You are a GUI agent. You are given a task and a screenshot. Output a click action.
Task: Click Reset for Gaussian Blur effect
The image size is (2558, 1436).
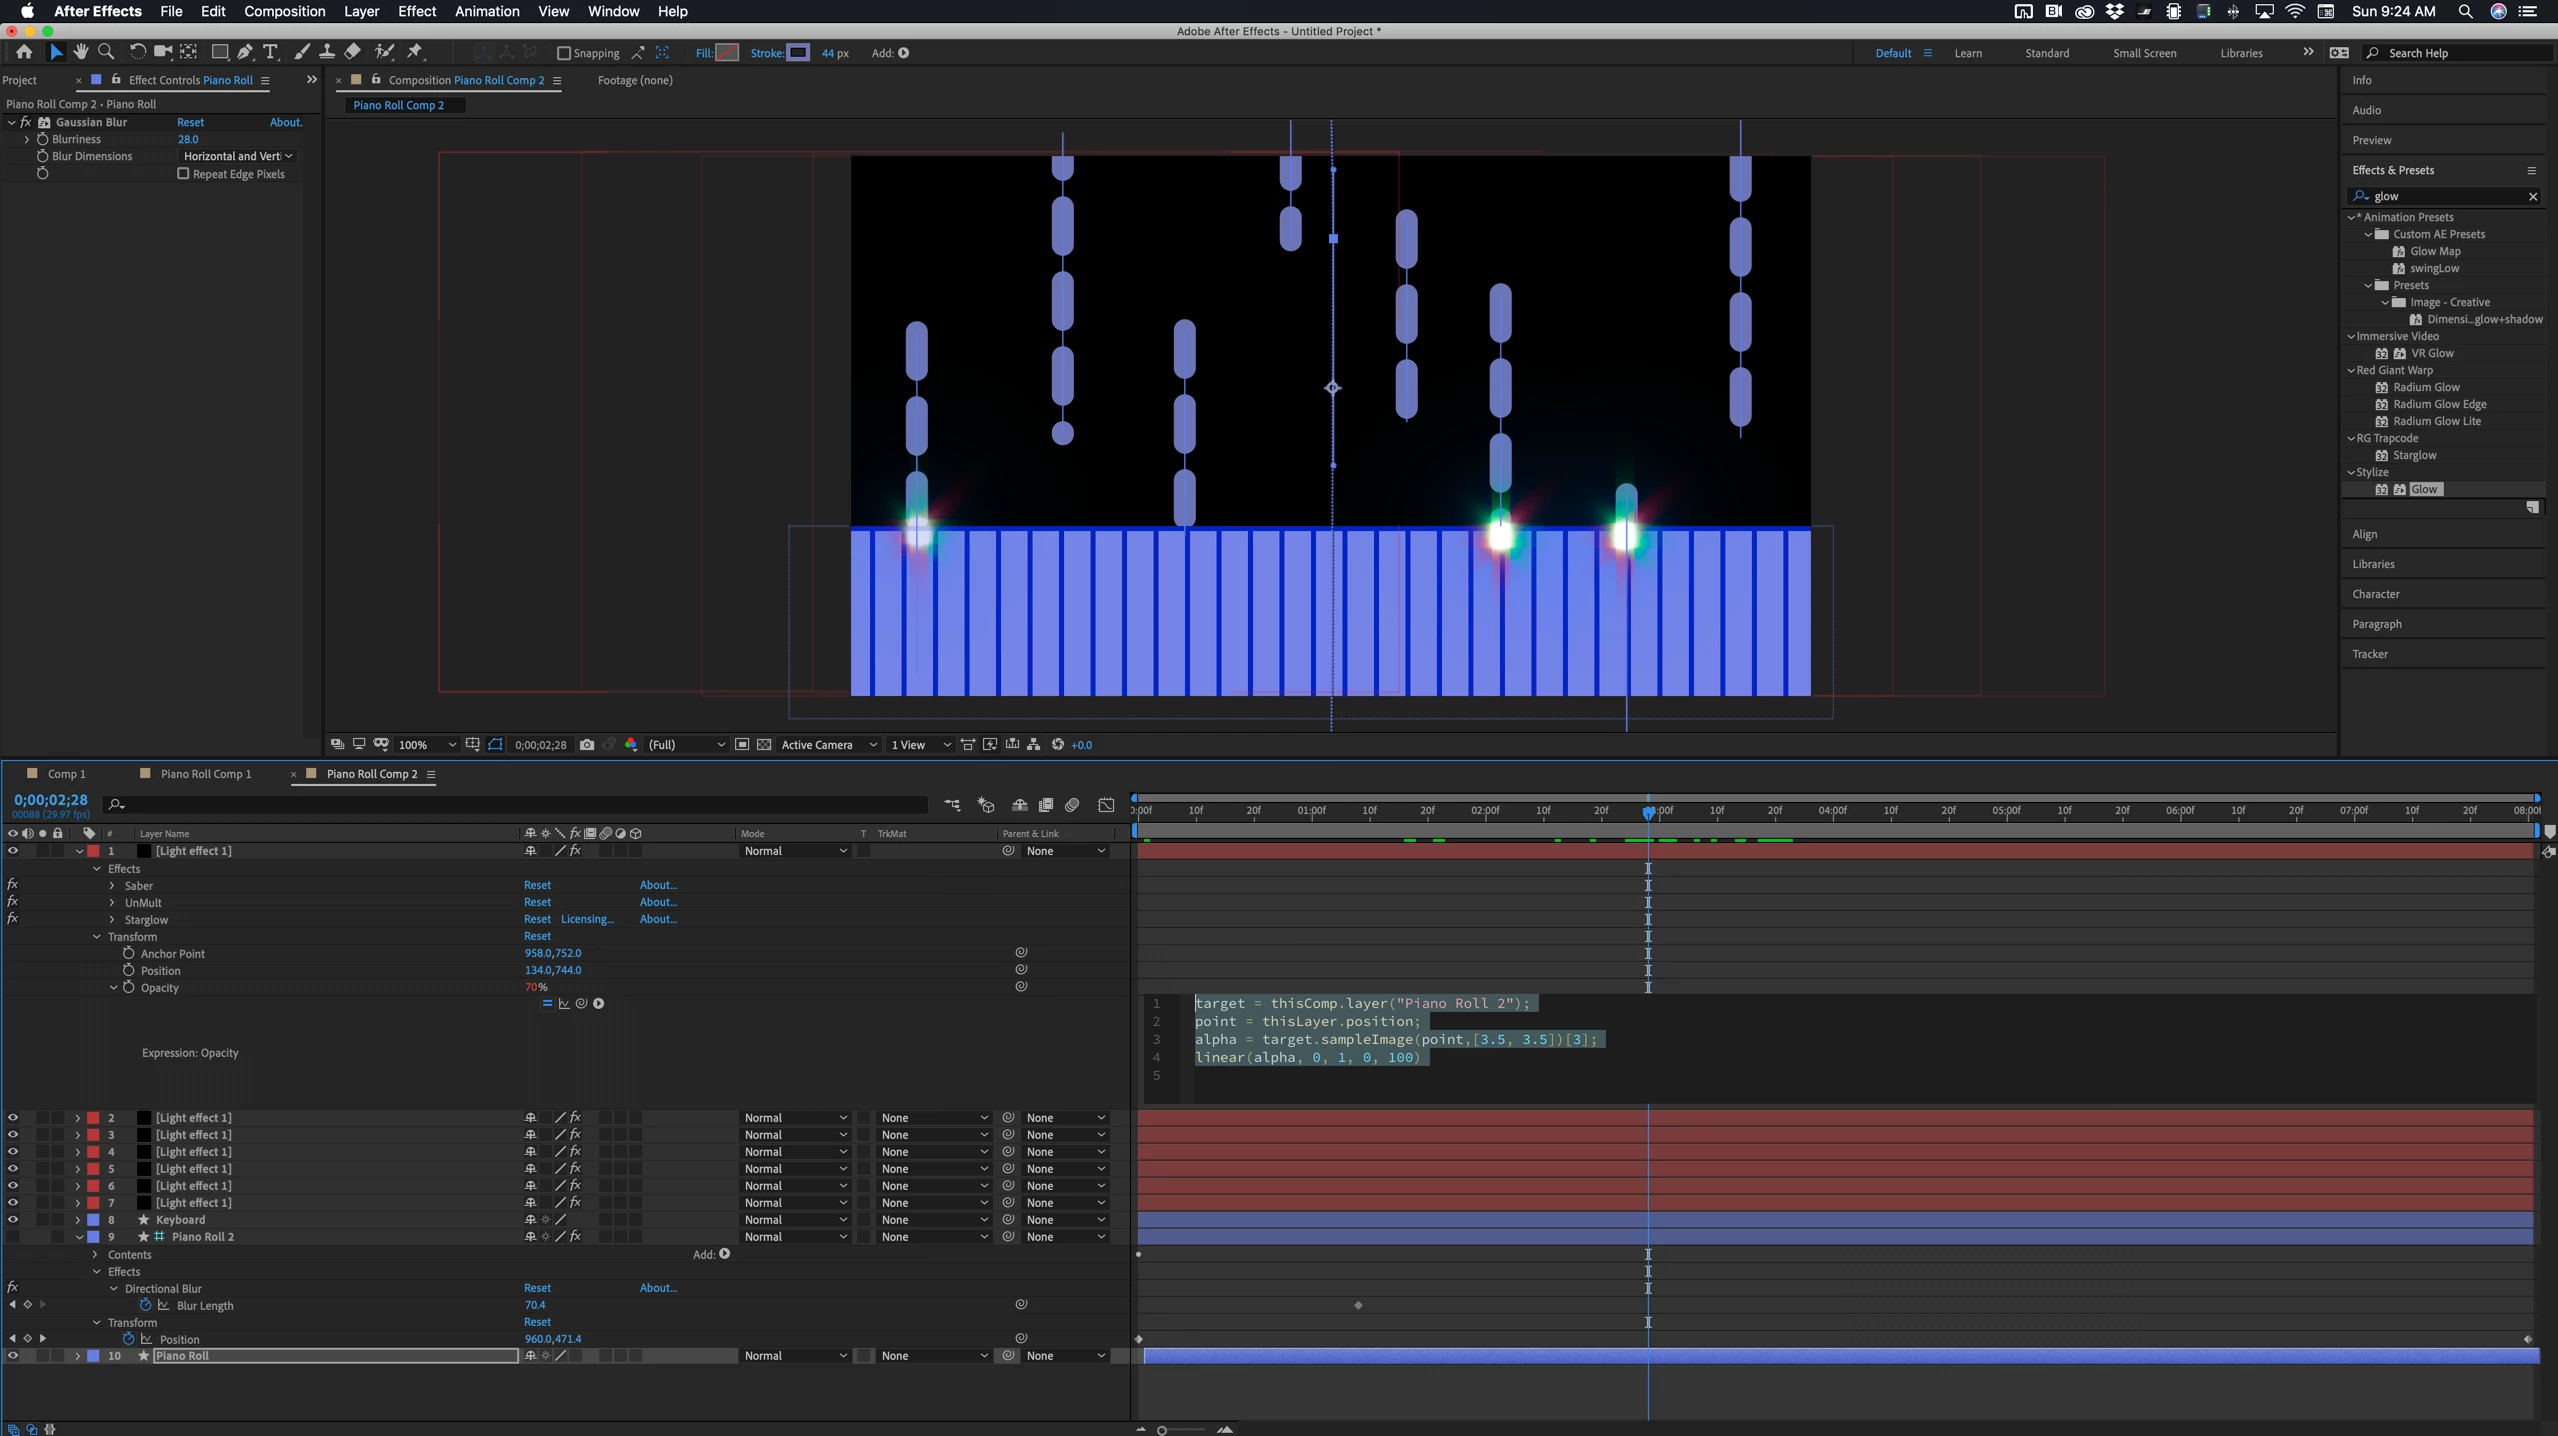pos(190,122)
